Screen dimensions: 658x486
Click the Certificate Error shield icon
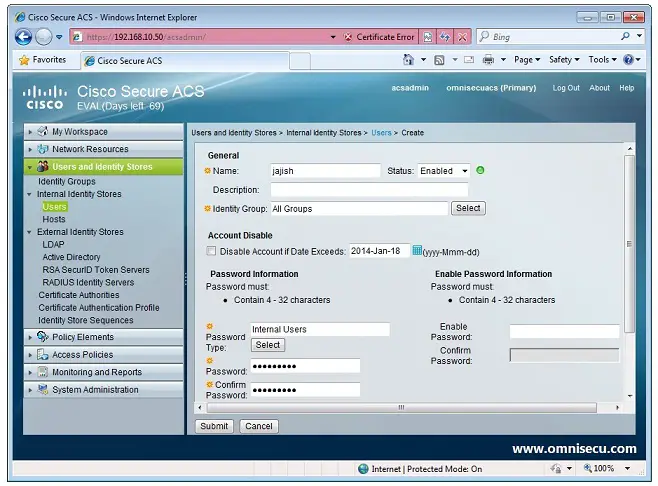coord(348,37)
